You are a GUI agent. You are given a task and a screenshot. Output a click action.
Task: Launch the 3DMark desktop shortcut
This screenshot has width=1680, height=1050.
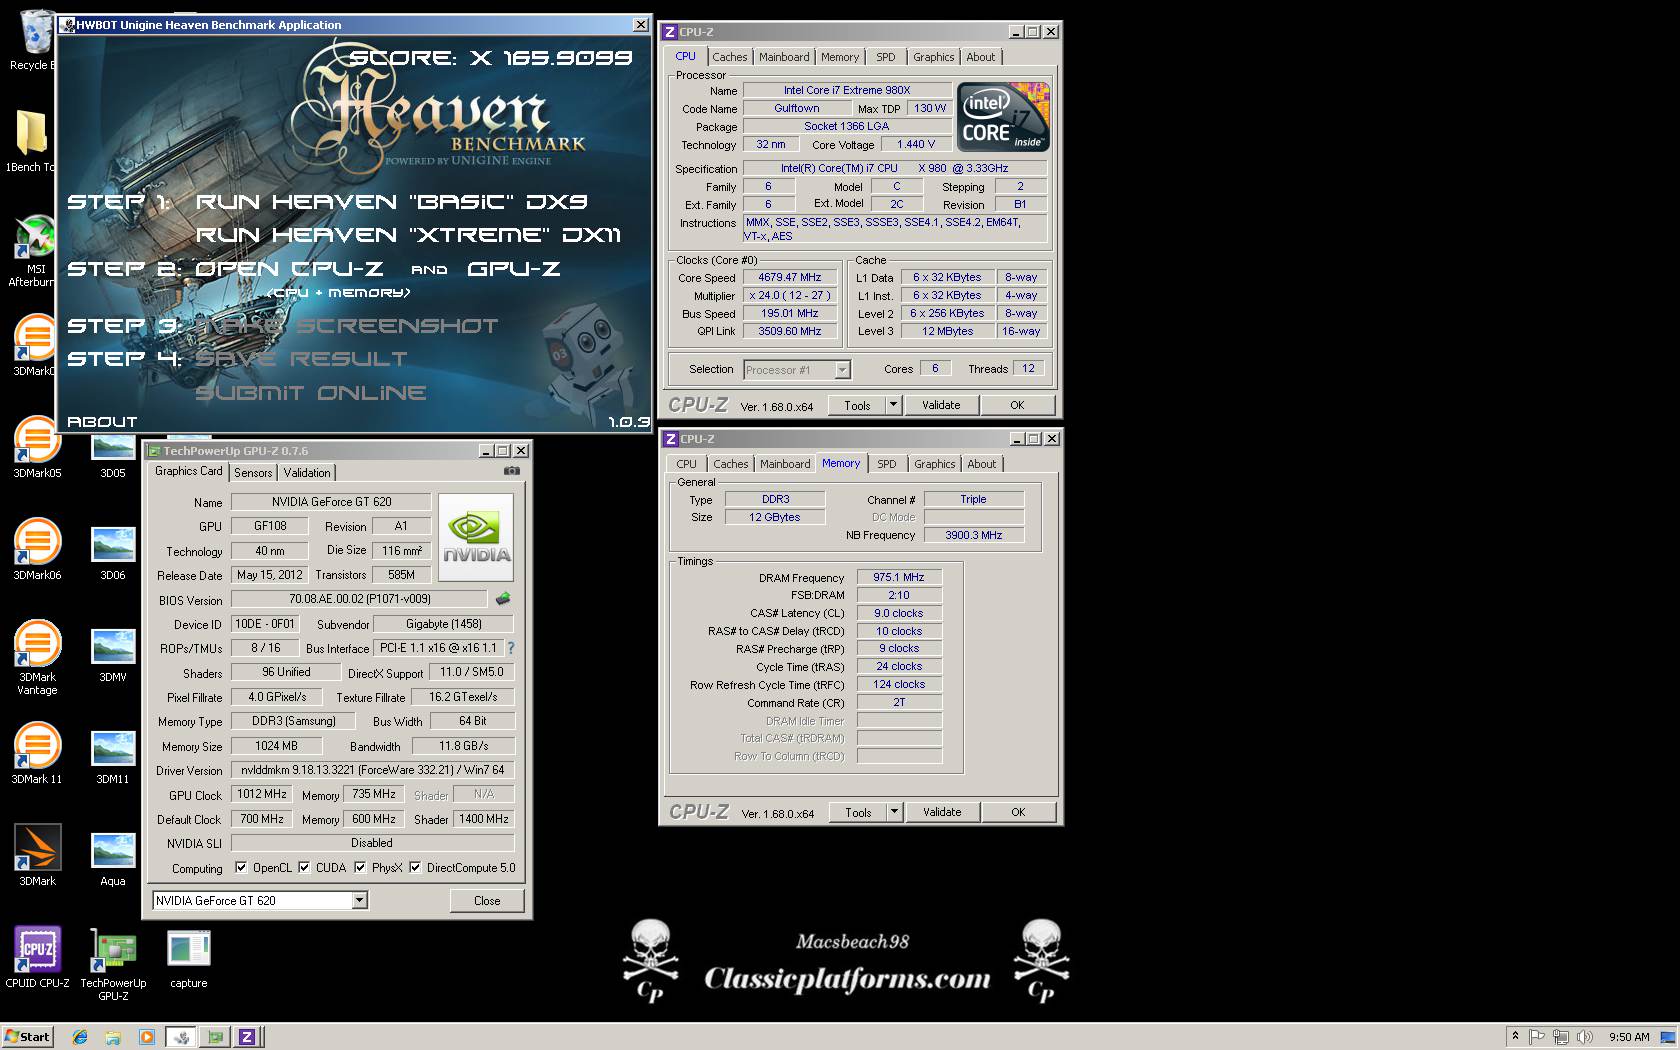click(x=37, y=856)
